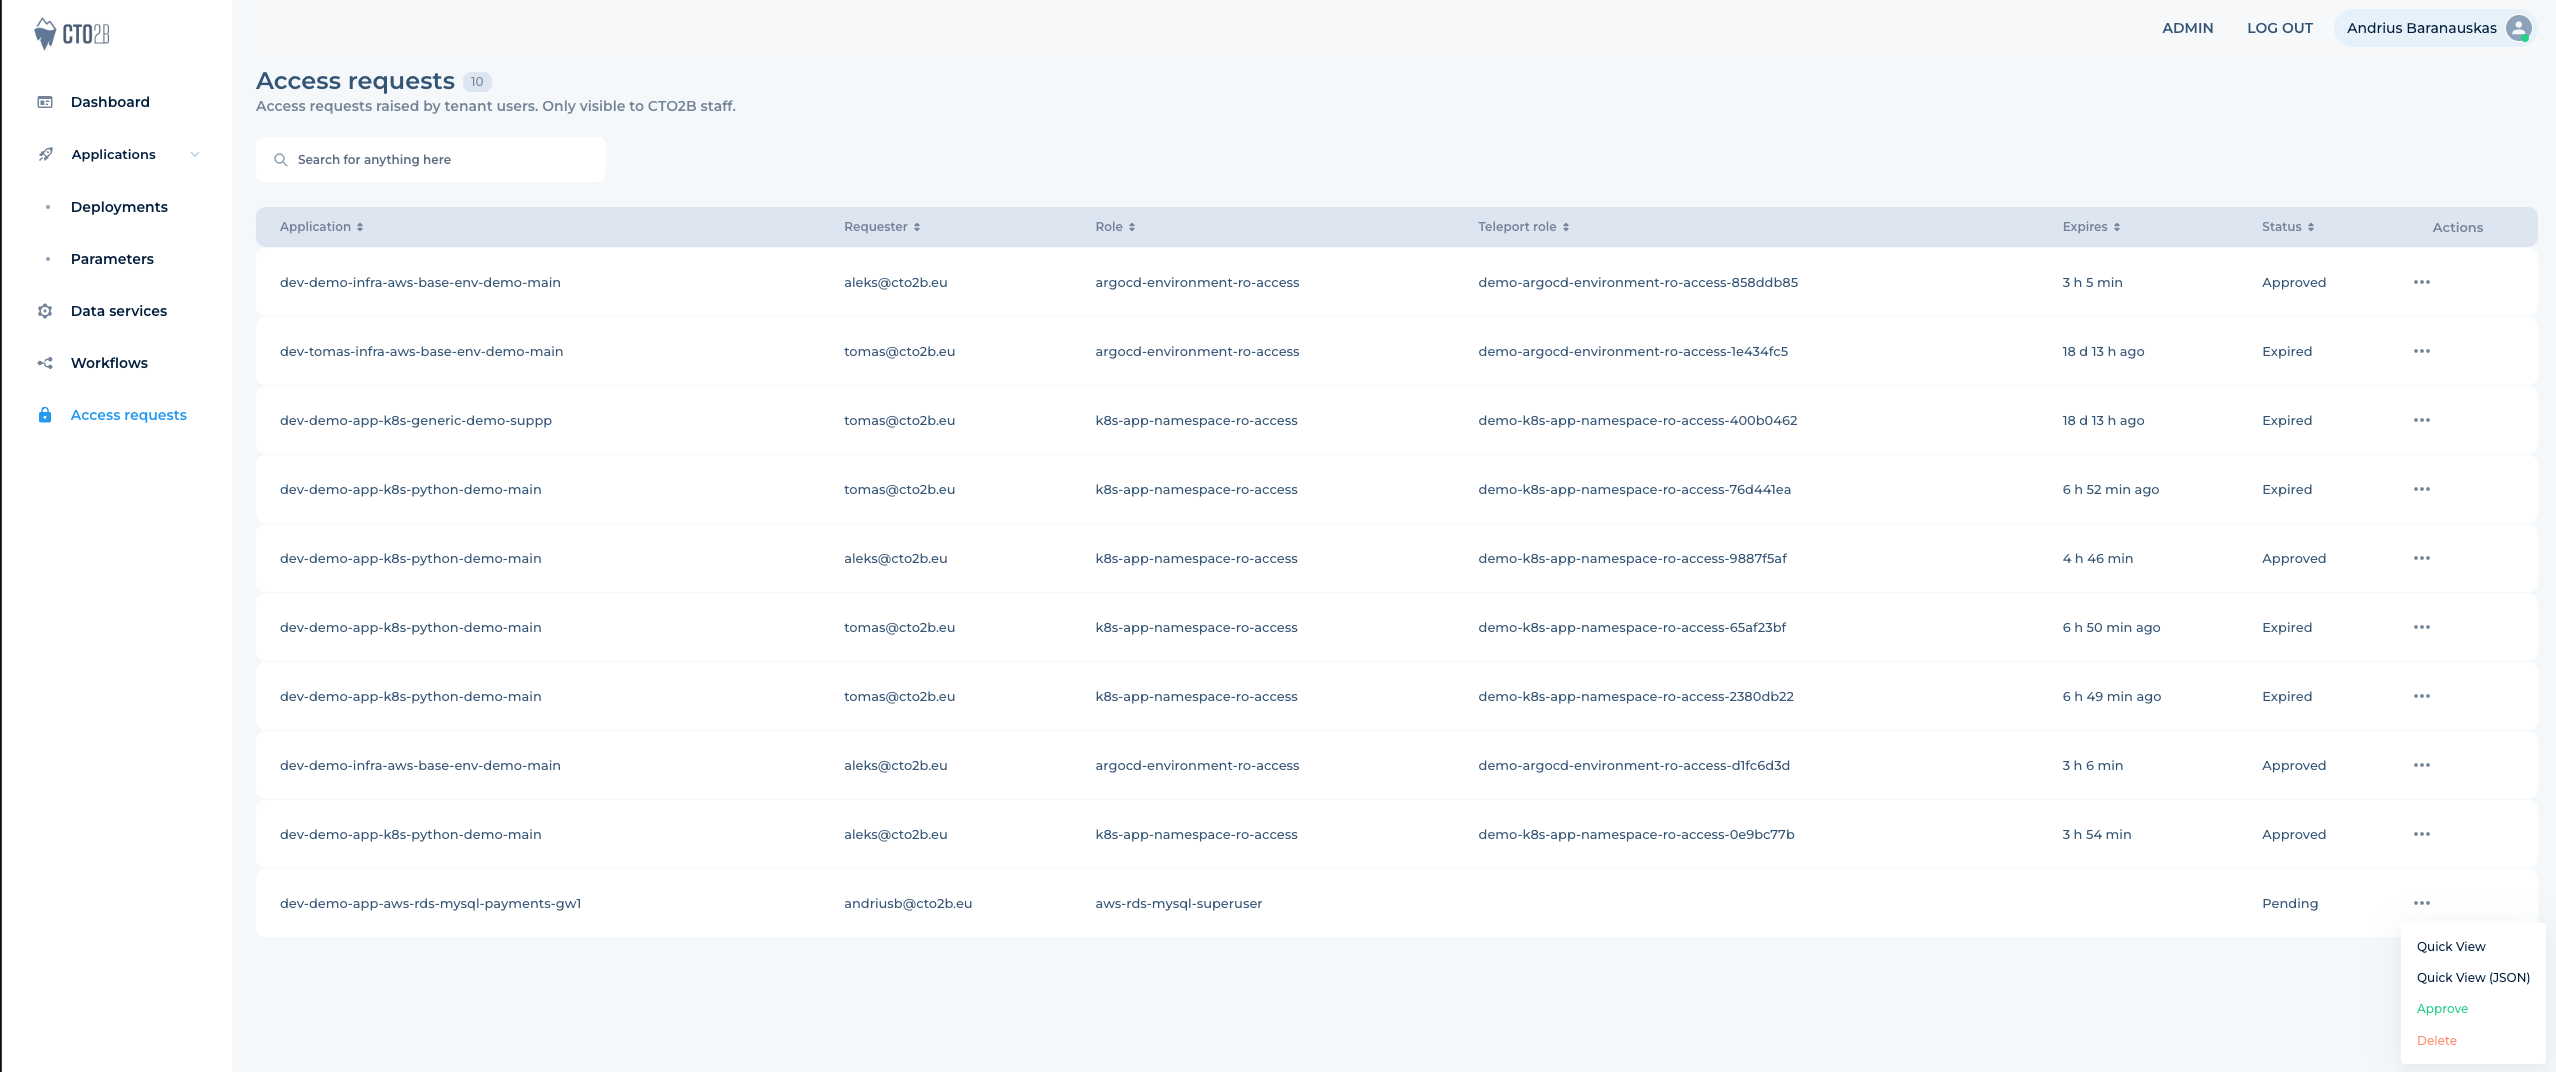This screenshot has width=2556, height=1072.
Task: Select the Access requests lock icon
Action: 46,414
